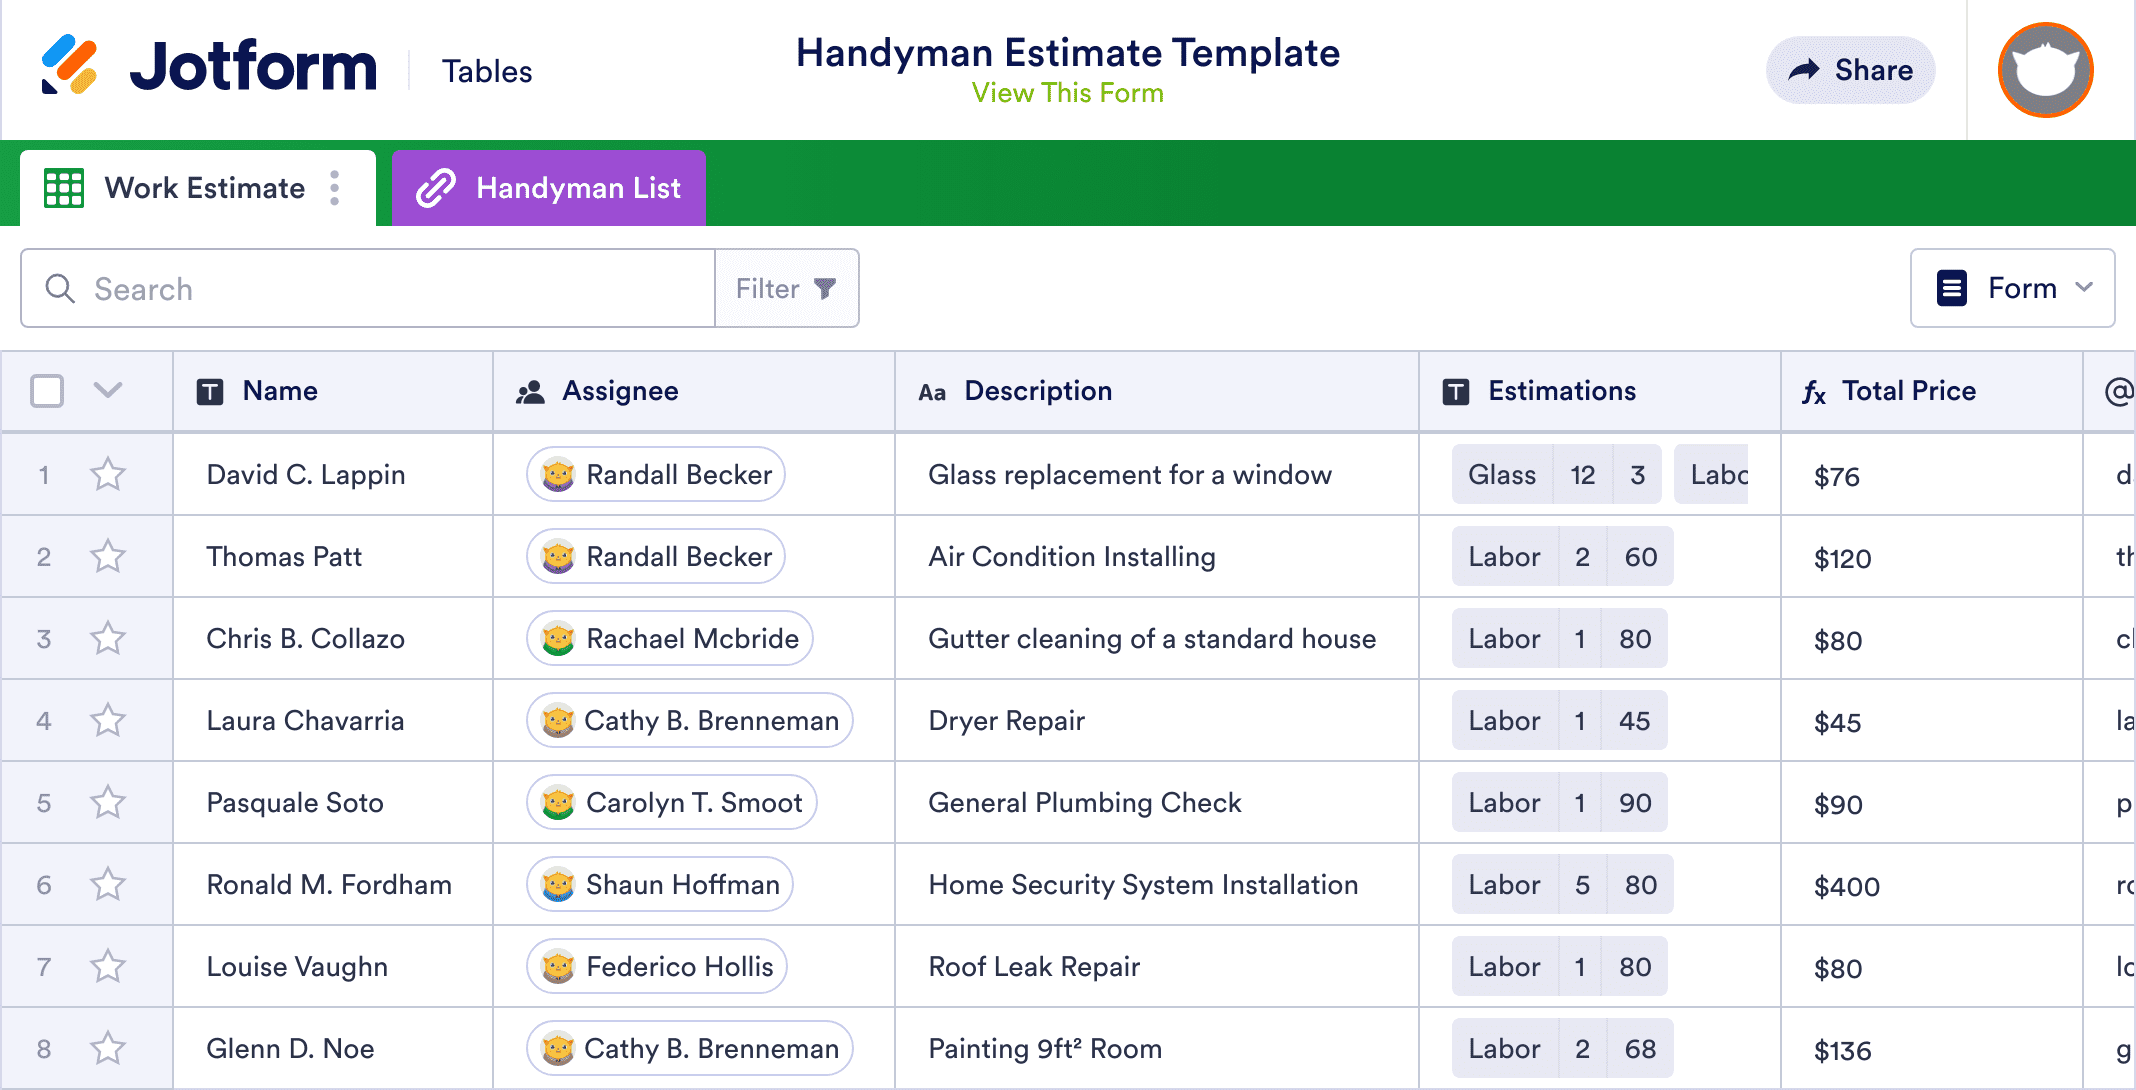Expand the row selection chevron dropdown

[x=108, y=390]
